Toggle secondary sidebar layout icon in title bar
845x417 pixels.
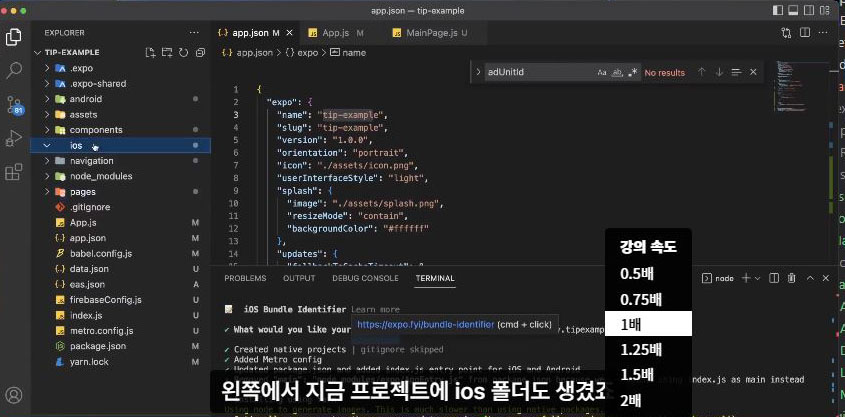click(x=808, y=10)
